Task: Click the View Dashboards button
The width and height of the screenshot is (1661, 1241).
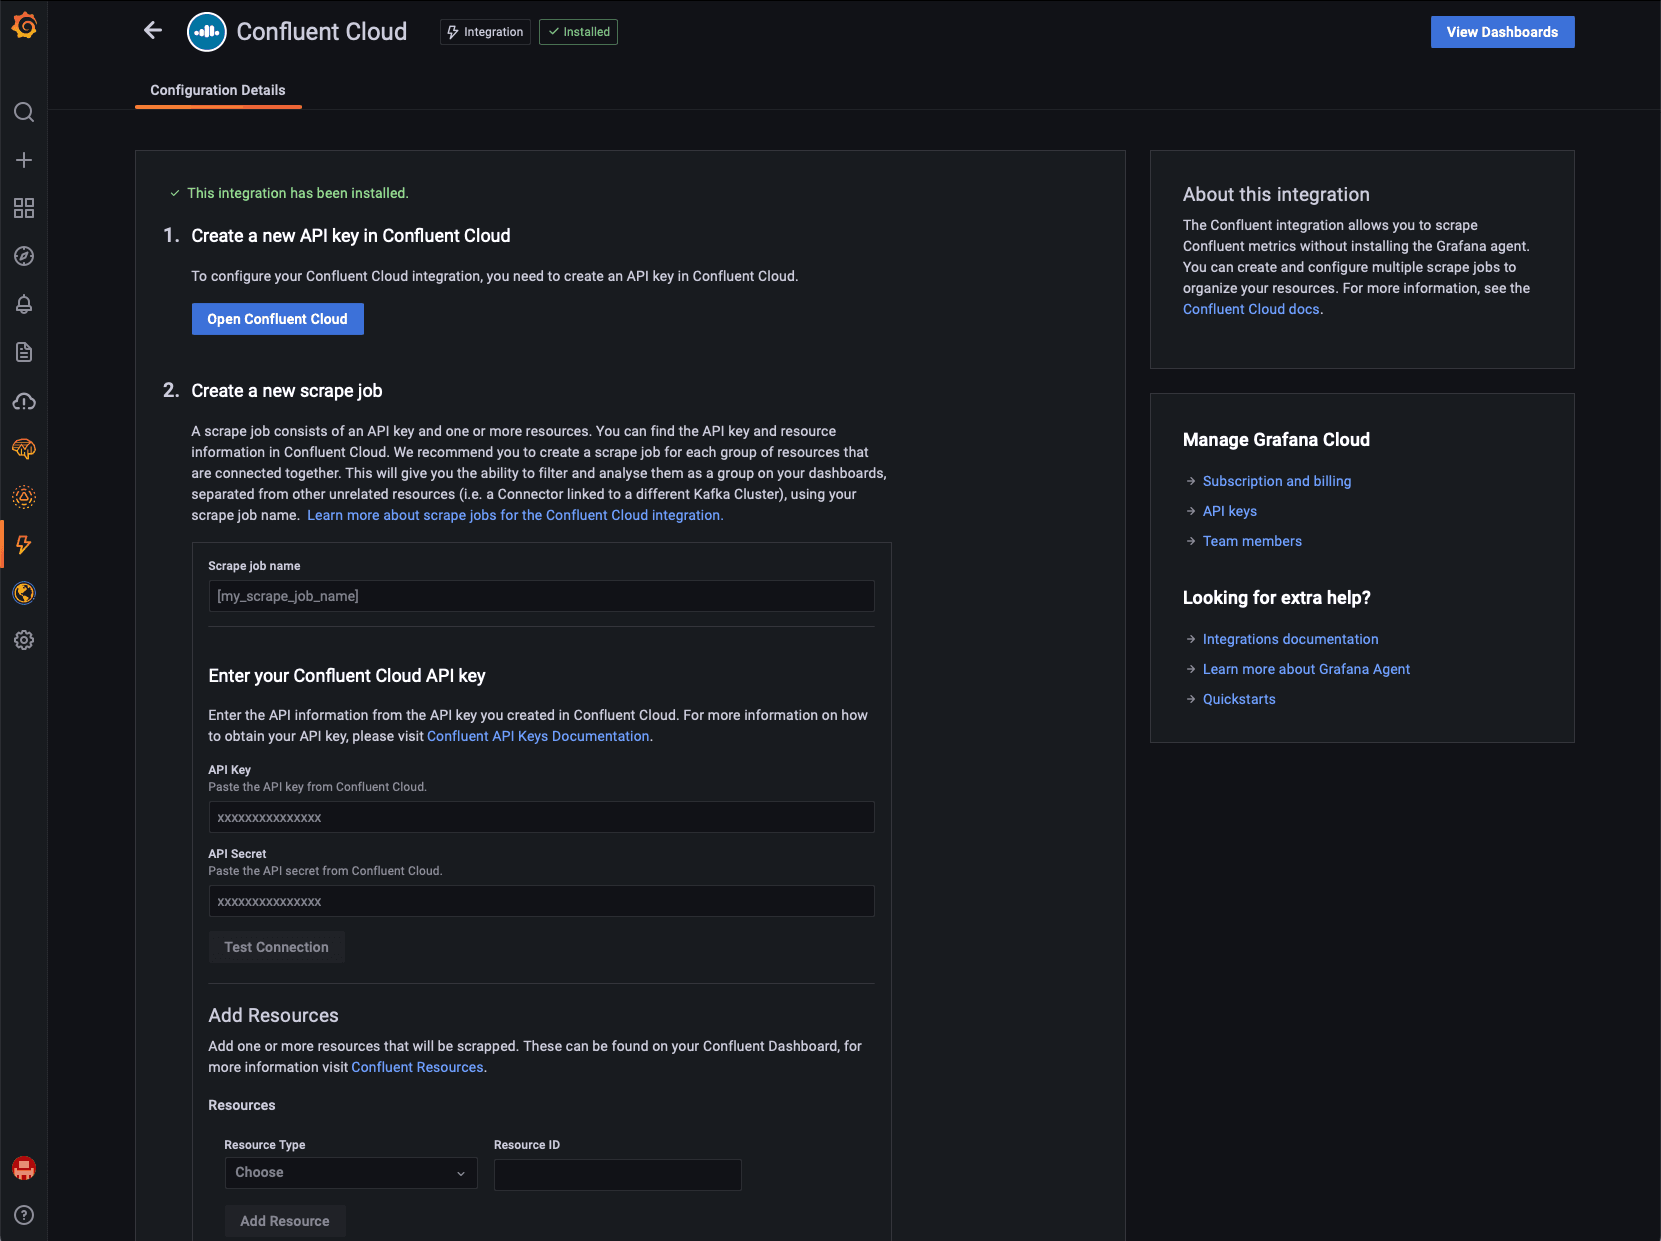Action: coord(1502,32)
